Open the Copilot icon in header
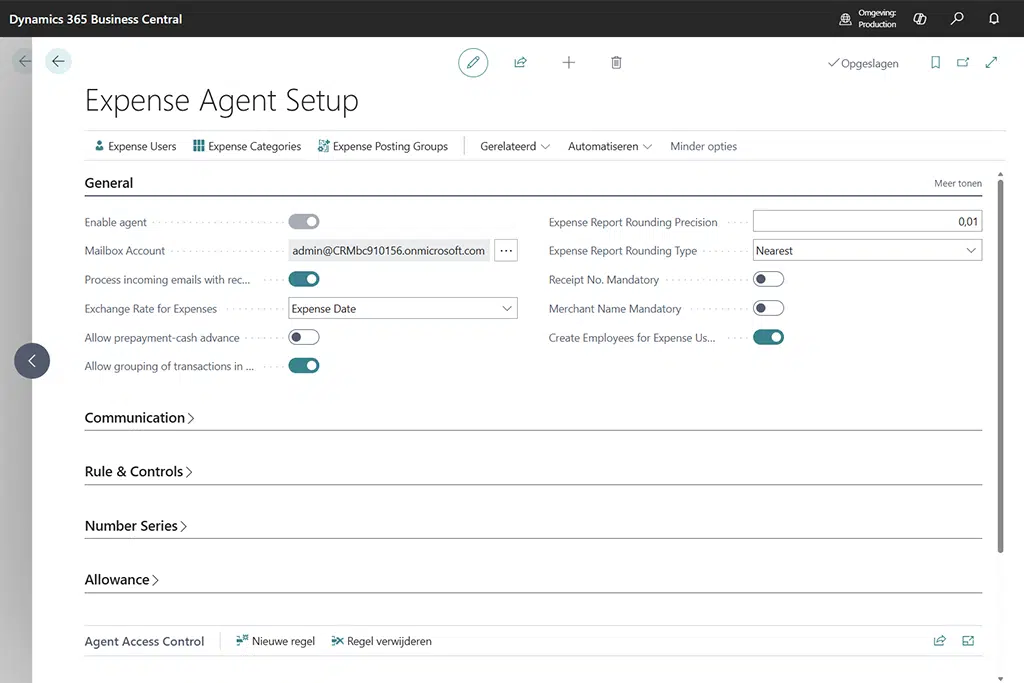The image size is (1024, 683). tap(920, 19)
